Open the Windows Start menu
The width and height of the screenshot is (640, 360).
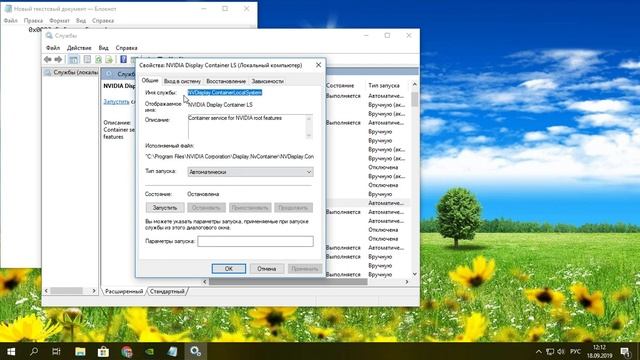point(11,351)
